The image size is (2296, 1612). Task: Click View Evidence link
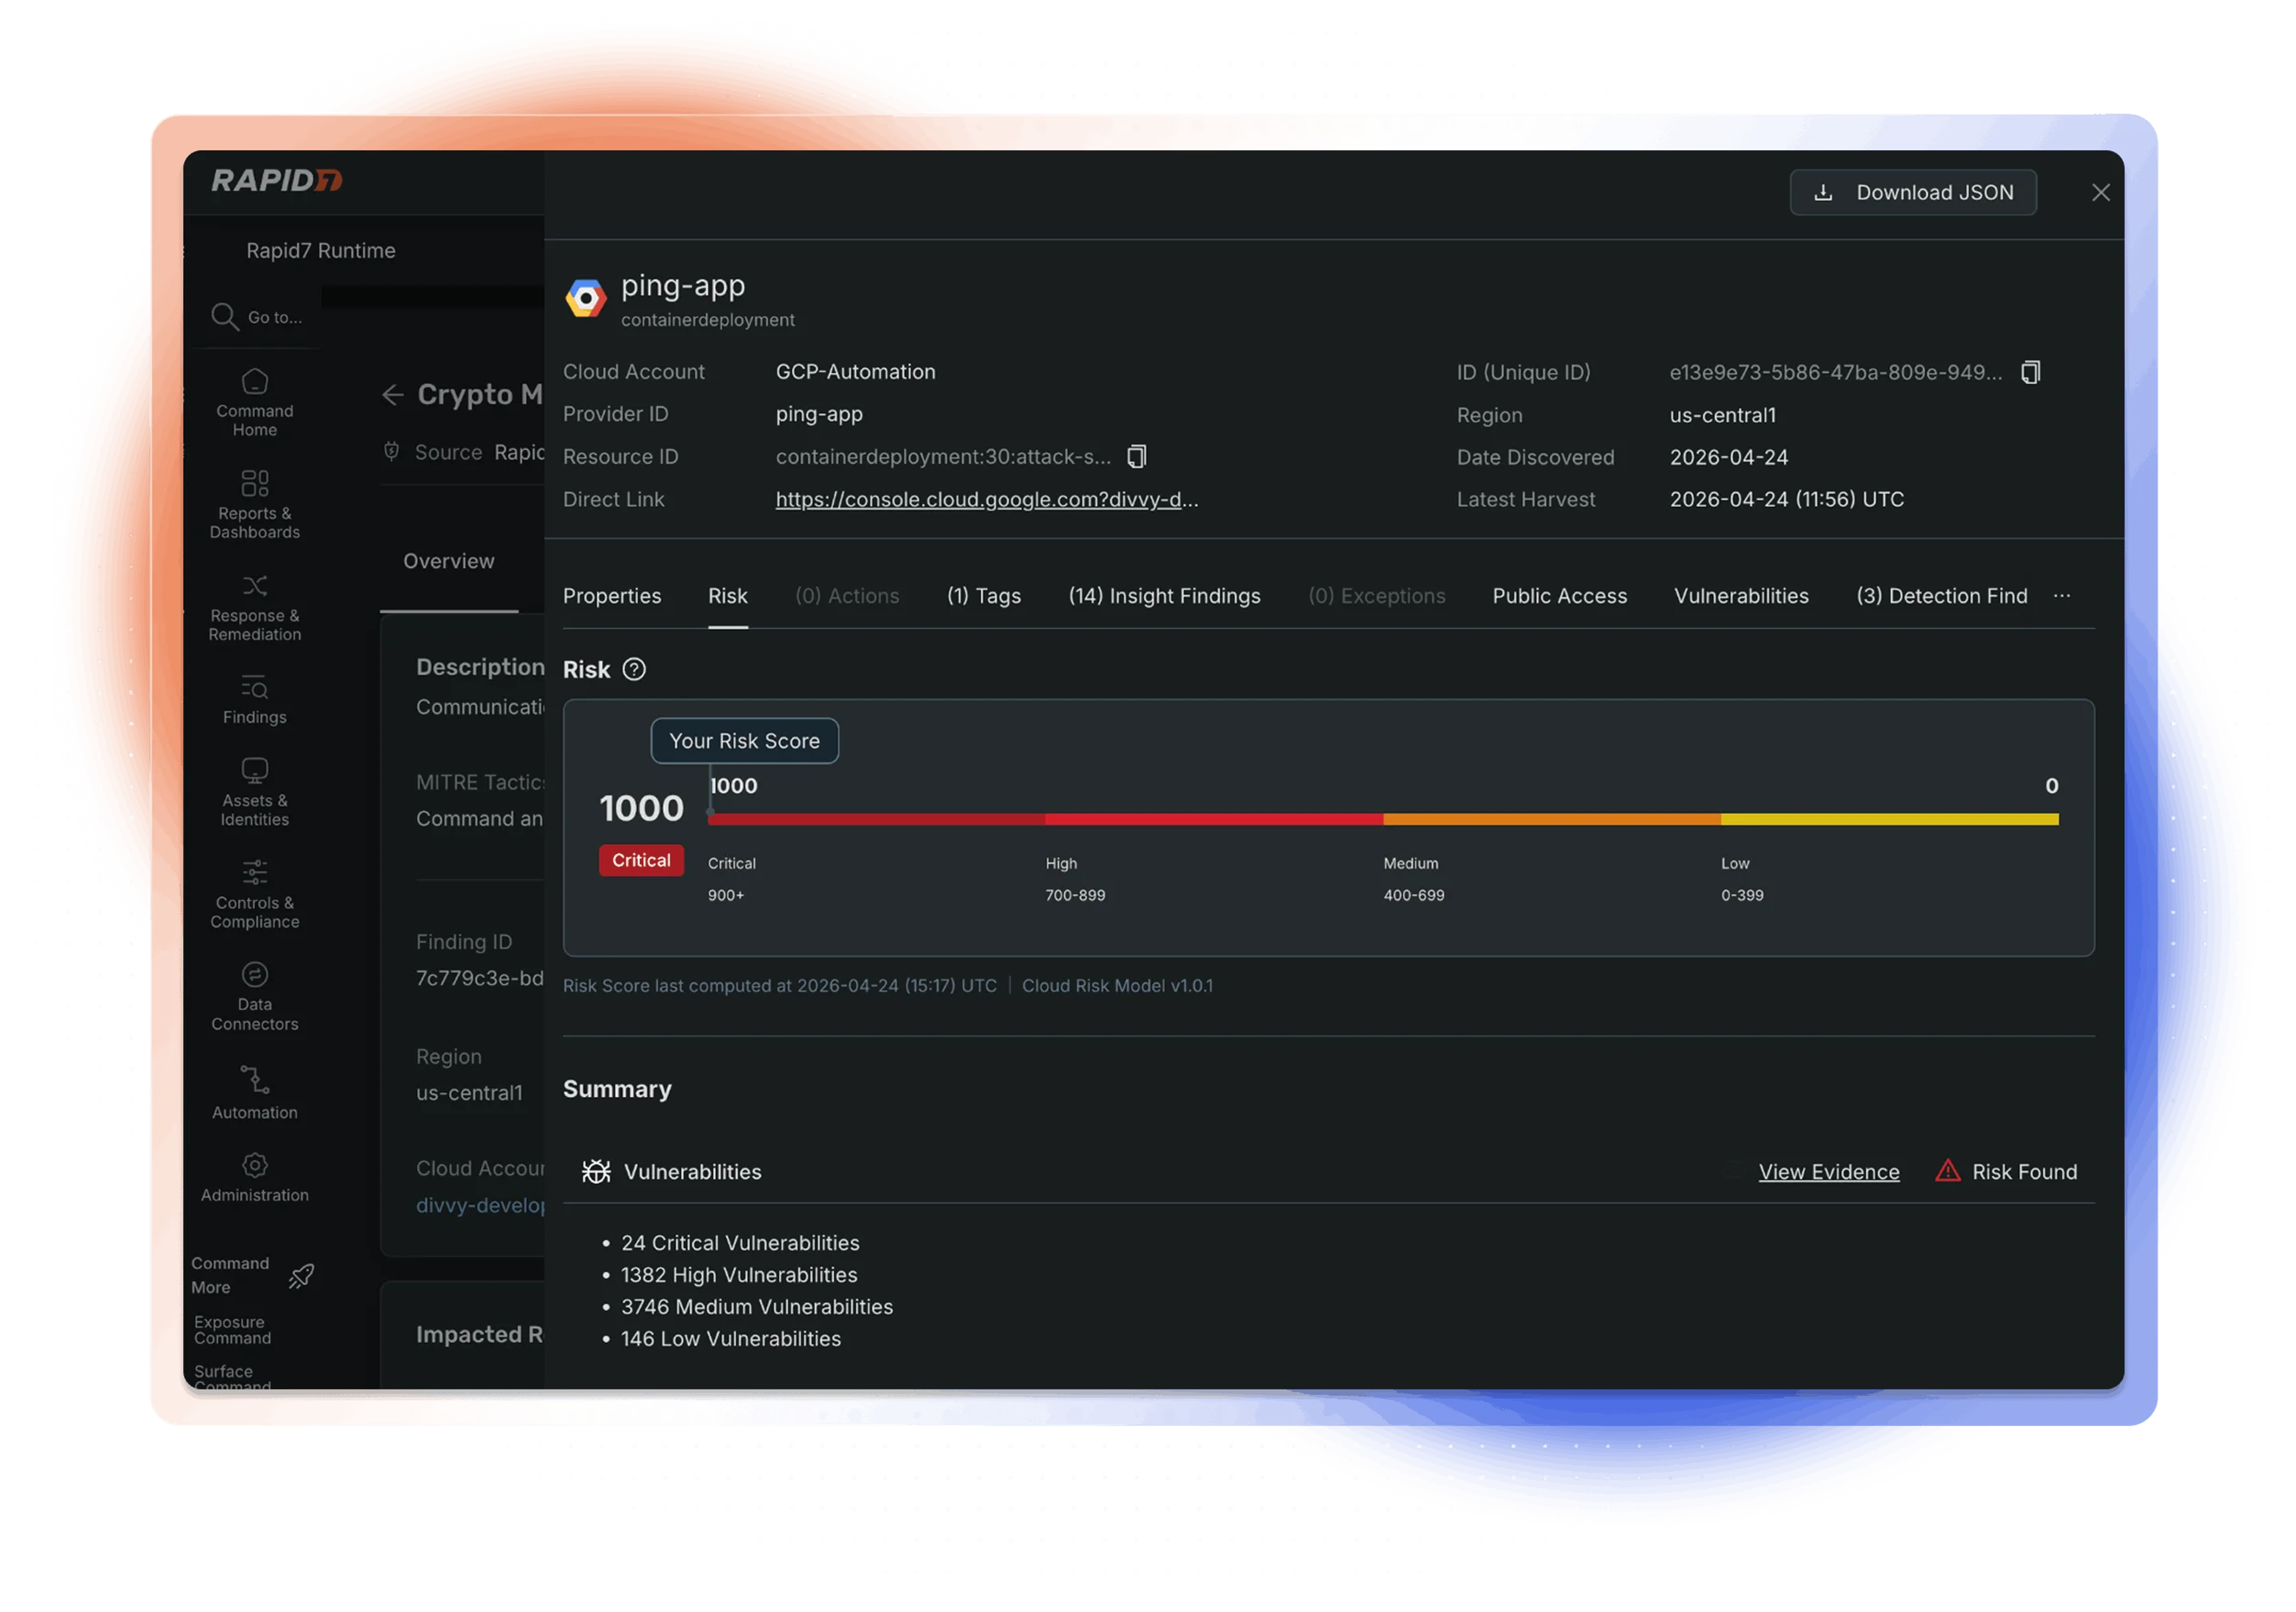(x=1828, y=1172)
